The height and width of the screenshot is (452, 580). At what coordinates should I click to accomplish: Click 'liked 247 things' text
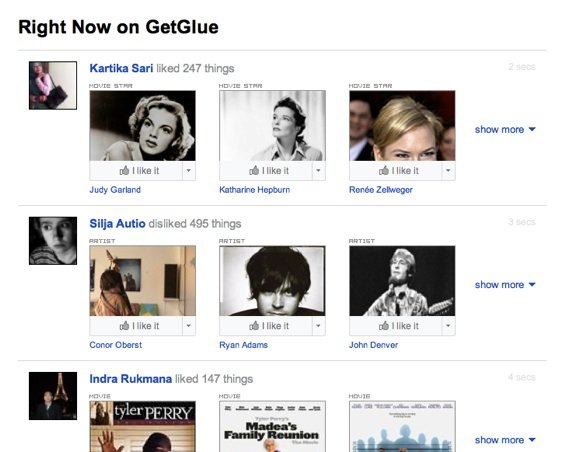tap(195, 68)
